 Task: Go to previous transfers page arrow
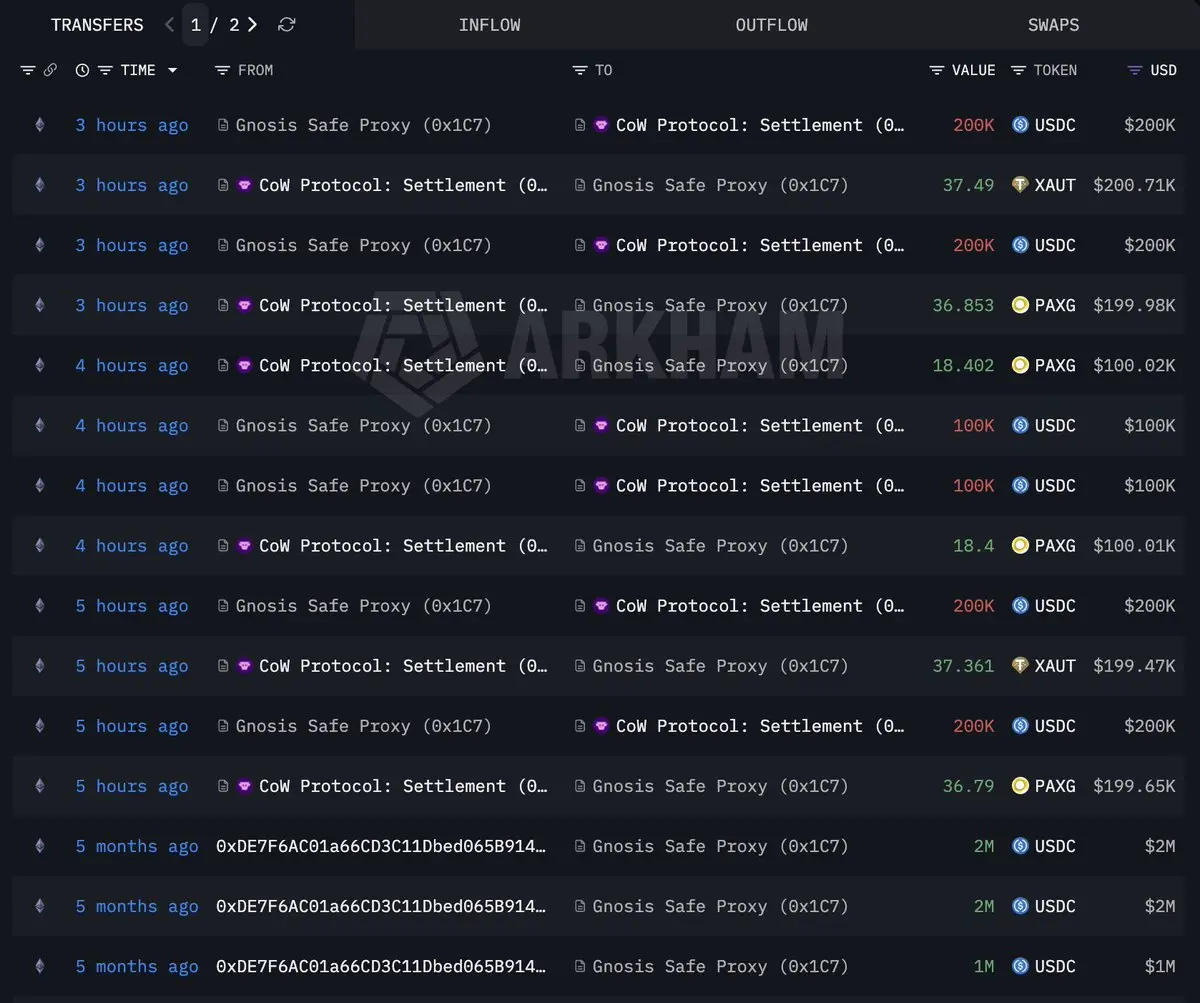coord(170,25)
